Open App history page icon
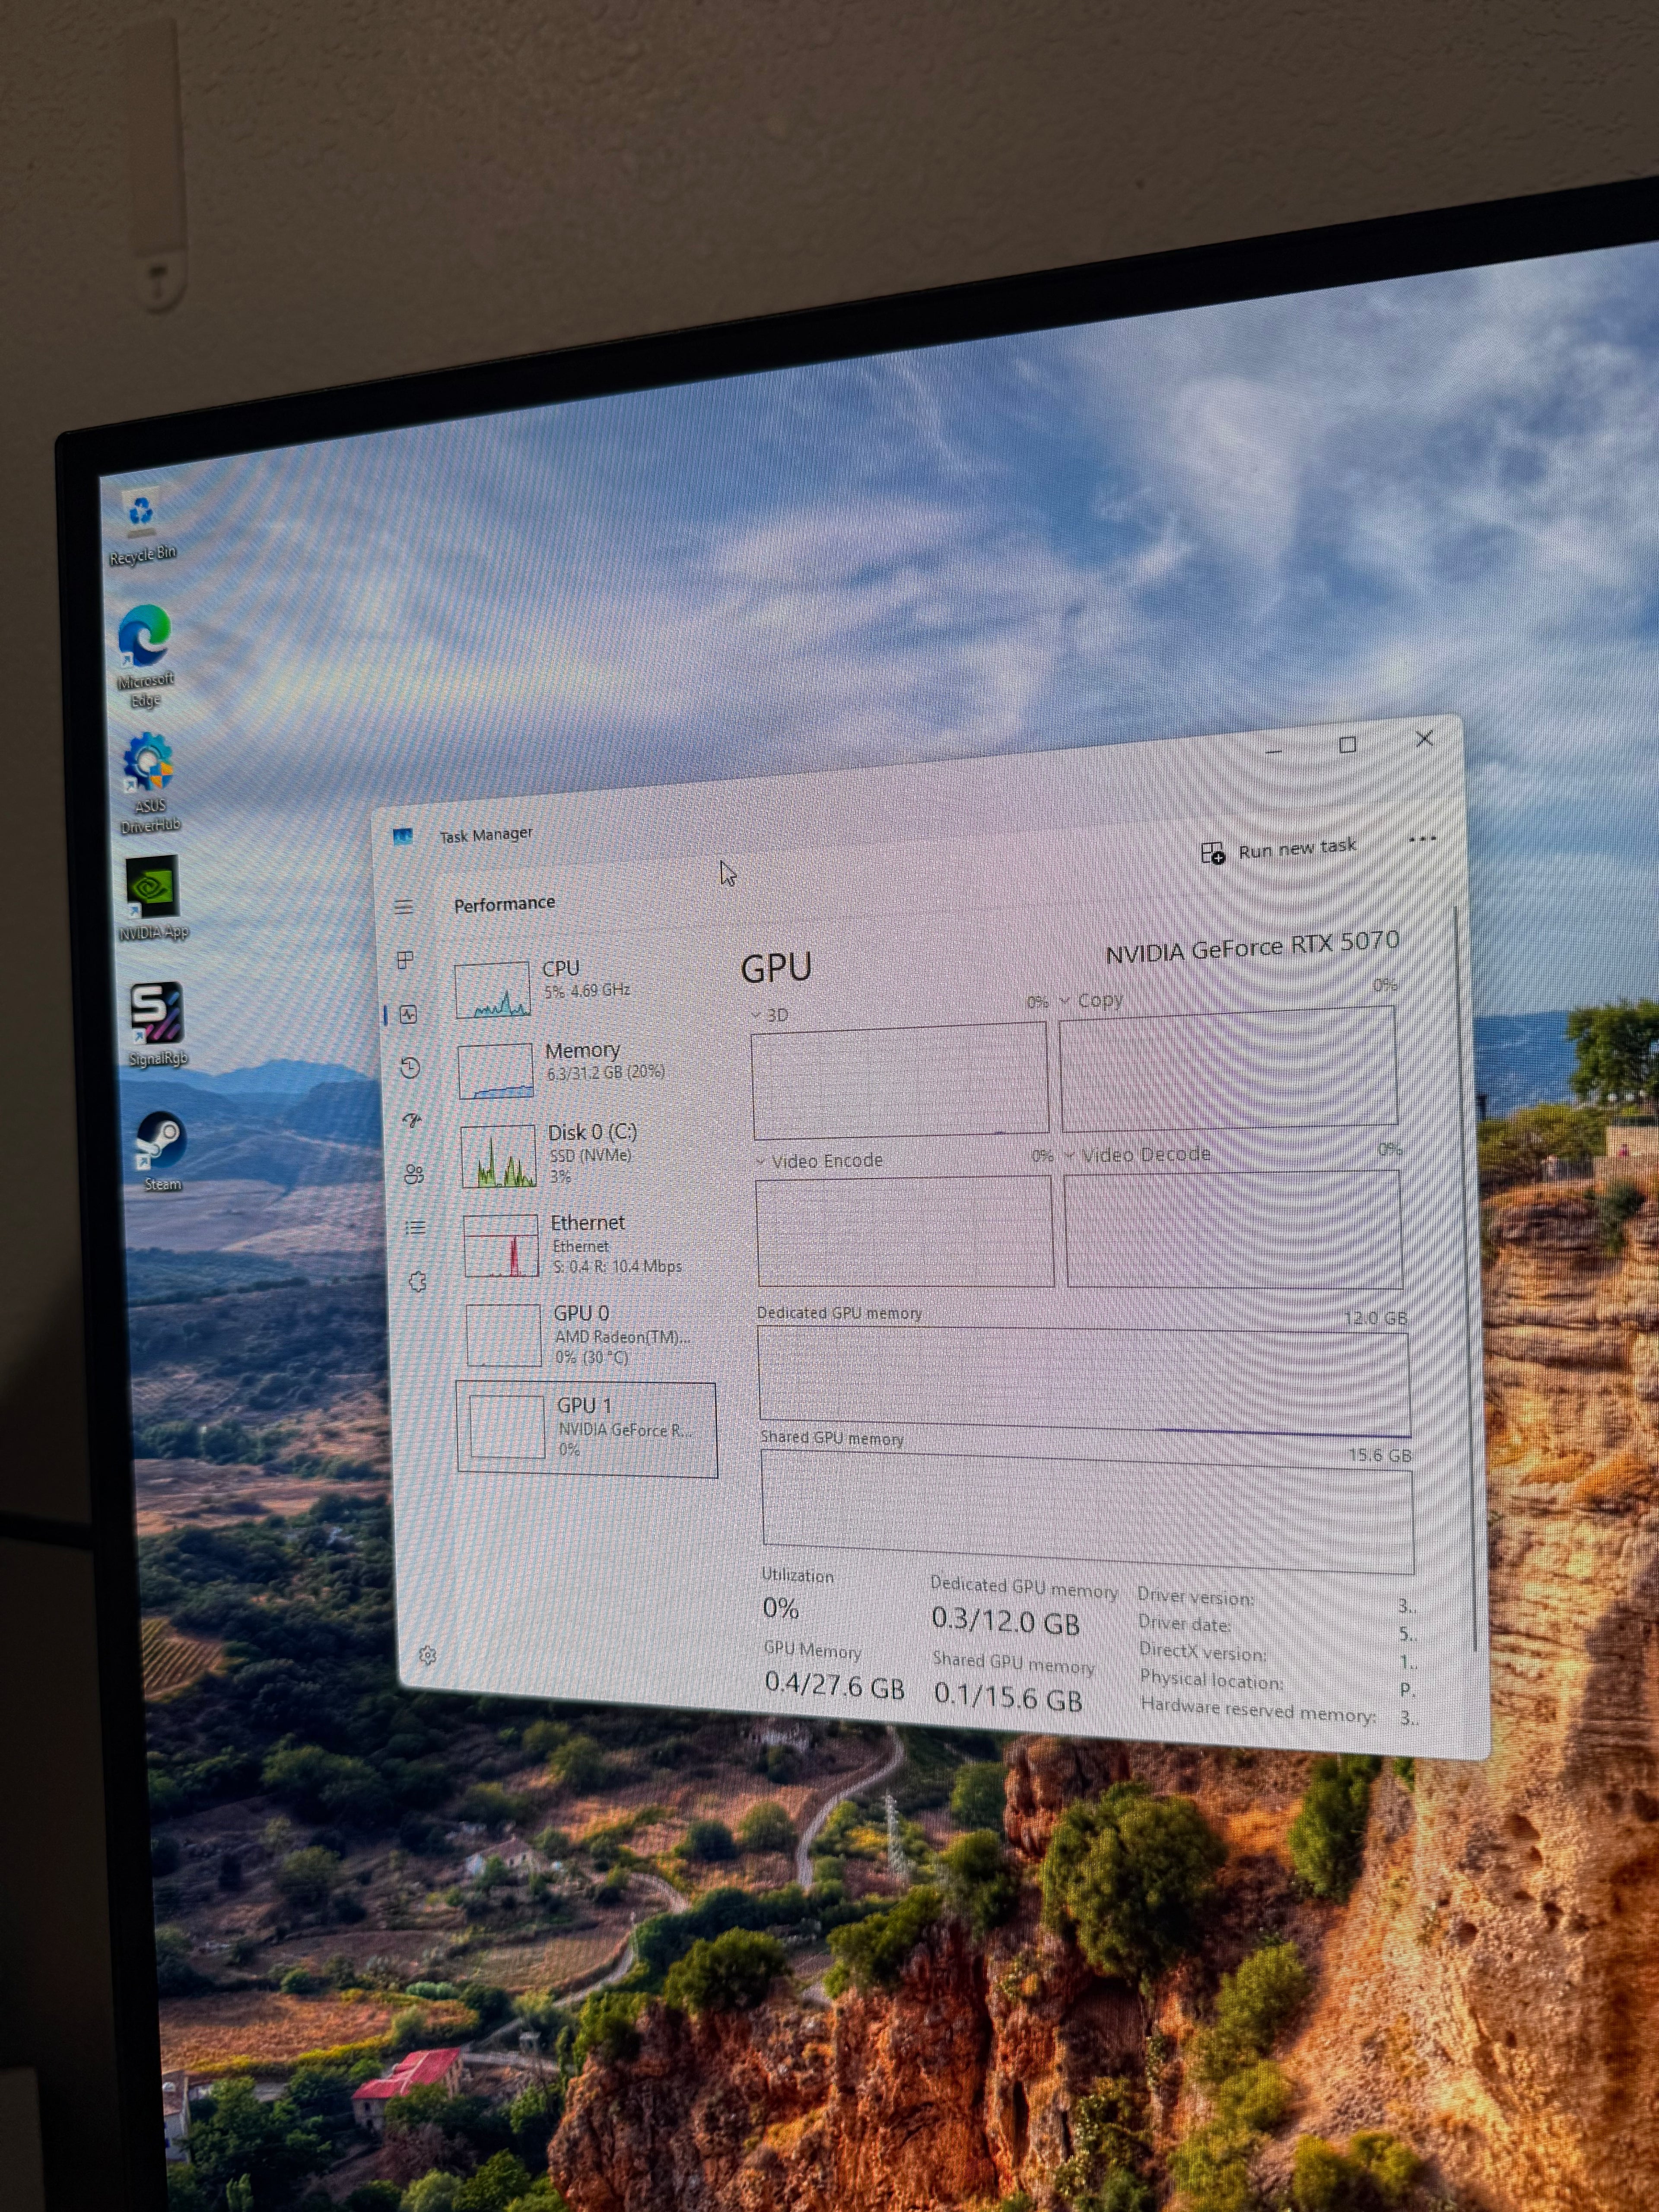The height and width of the screenshot is (2212, 1659). pos(410,1067)
